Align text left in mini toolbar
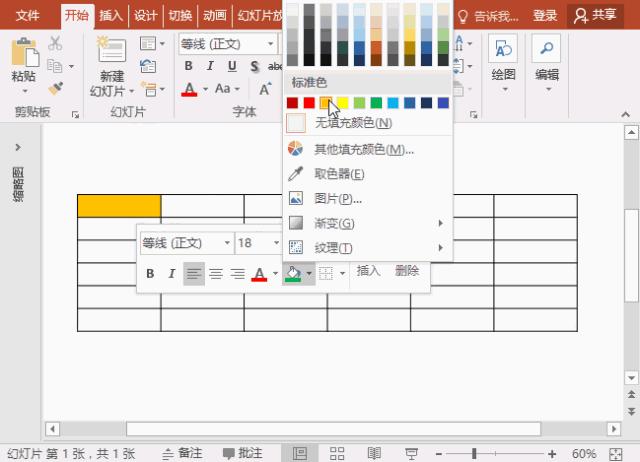This screenshot has width=640, height=462. [x=194, y=273]
